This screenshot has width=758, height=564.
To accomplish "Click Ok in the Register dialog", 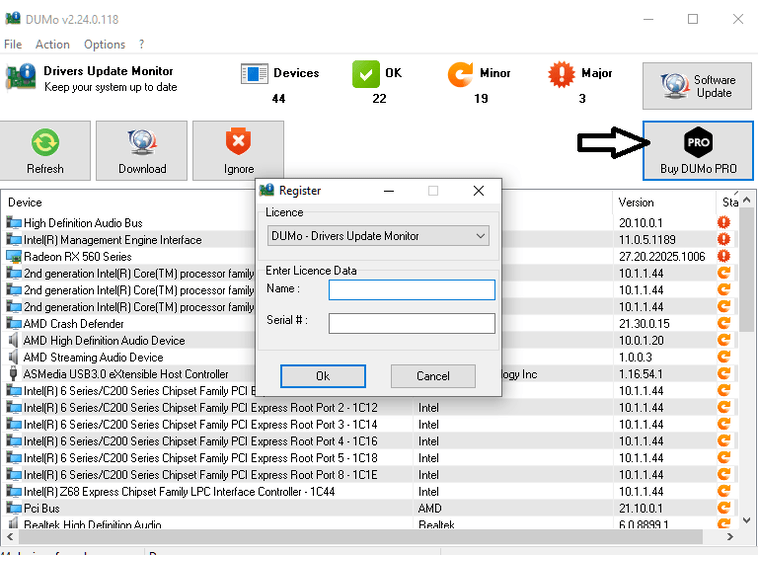I will tap(322, 376).
